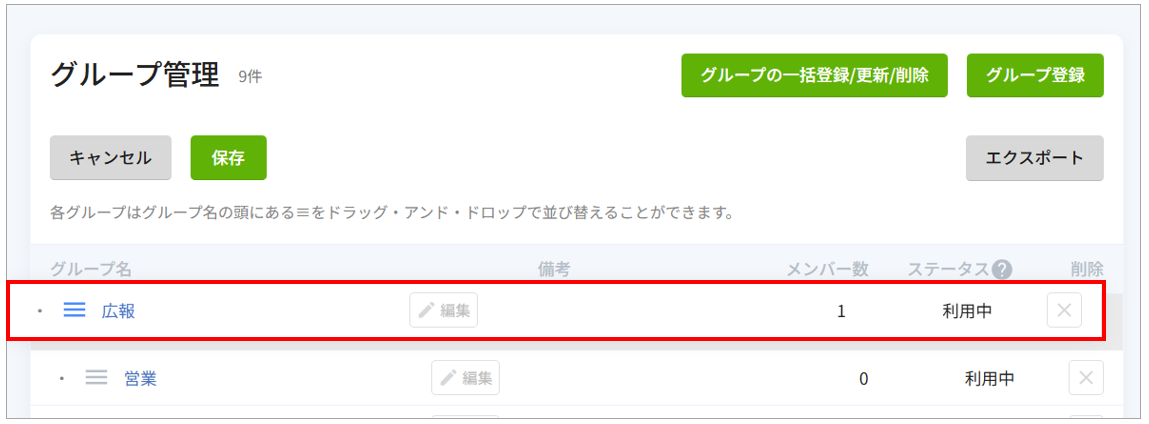1149x424 pixels.
Task: Delete the 営業 group with X icon
Action: 1086,378
